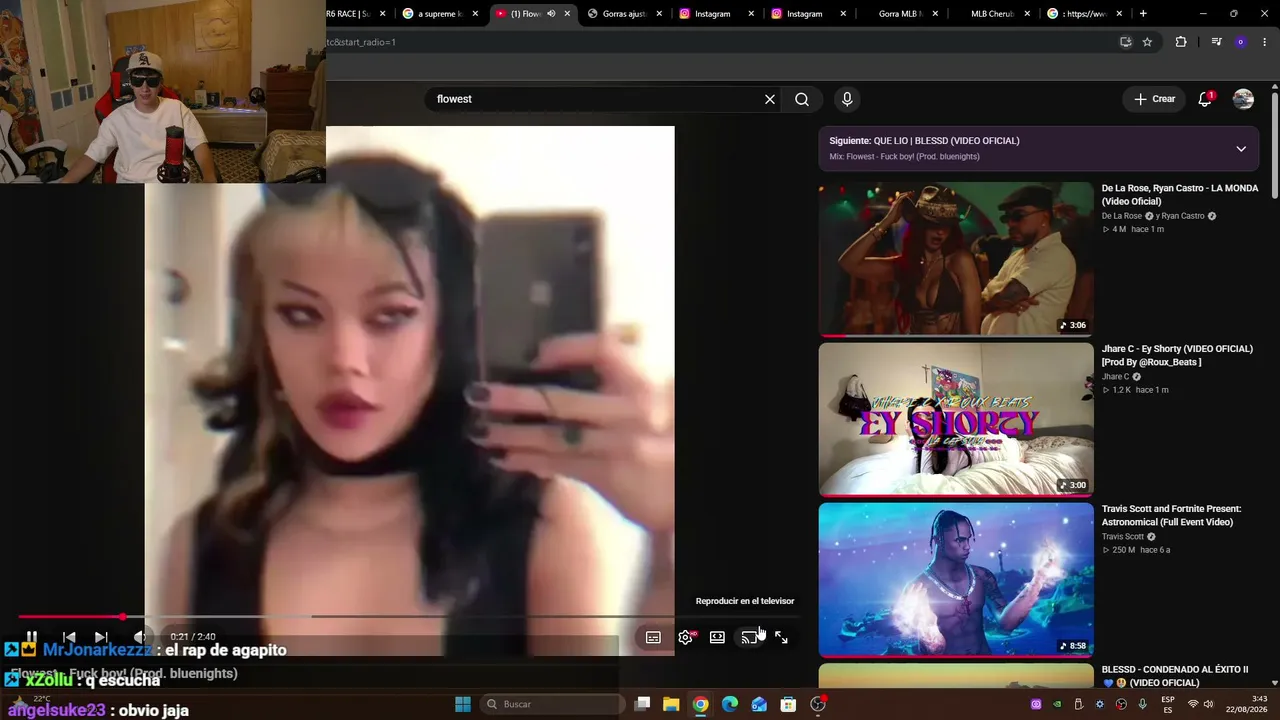Viewport: 1280px width, 720px height.
Task: Open the system tray volume control
Action: pyautogui.click(x=1208, y=704)
